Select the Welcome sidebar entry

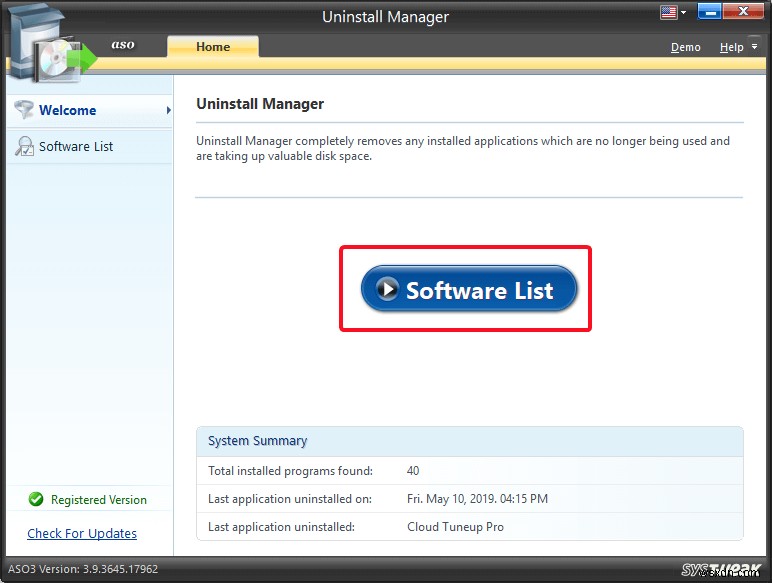68,110
